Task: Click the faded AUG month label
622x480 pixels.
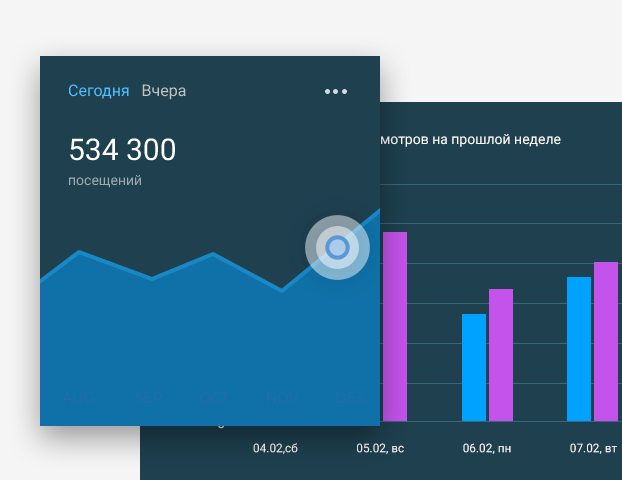Action: [x=82, y=398]
